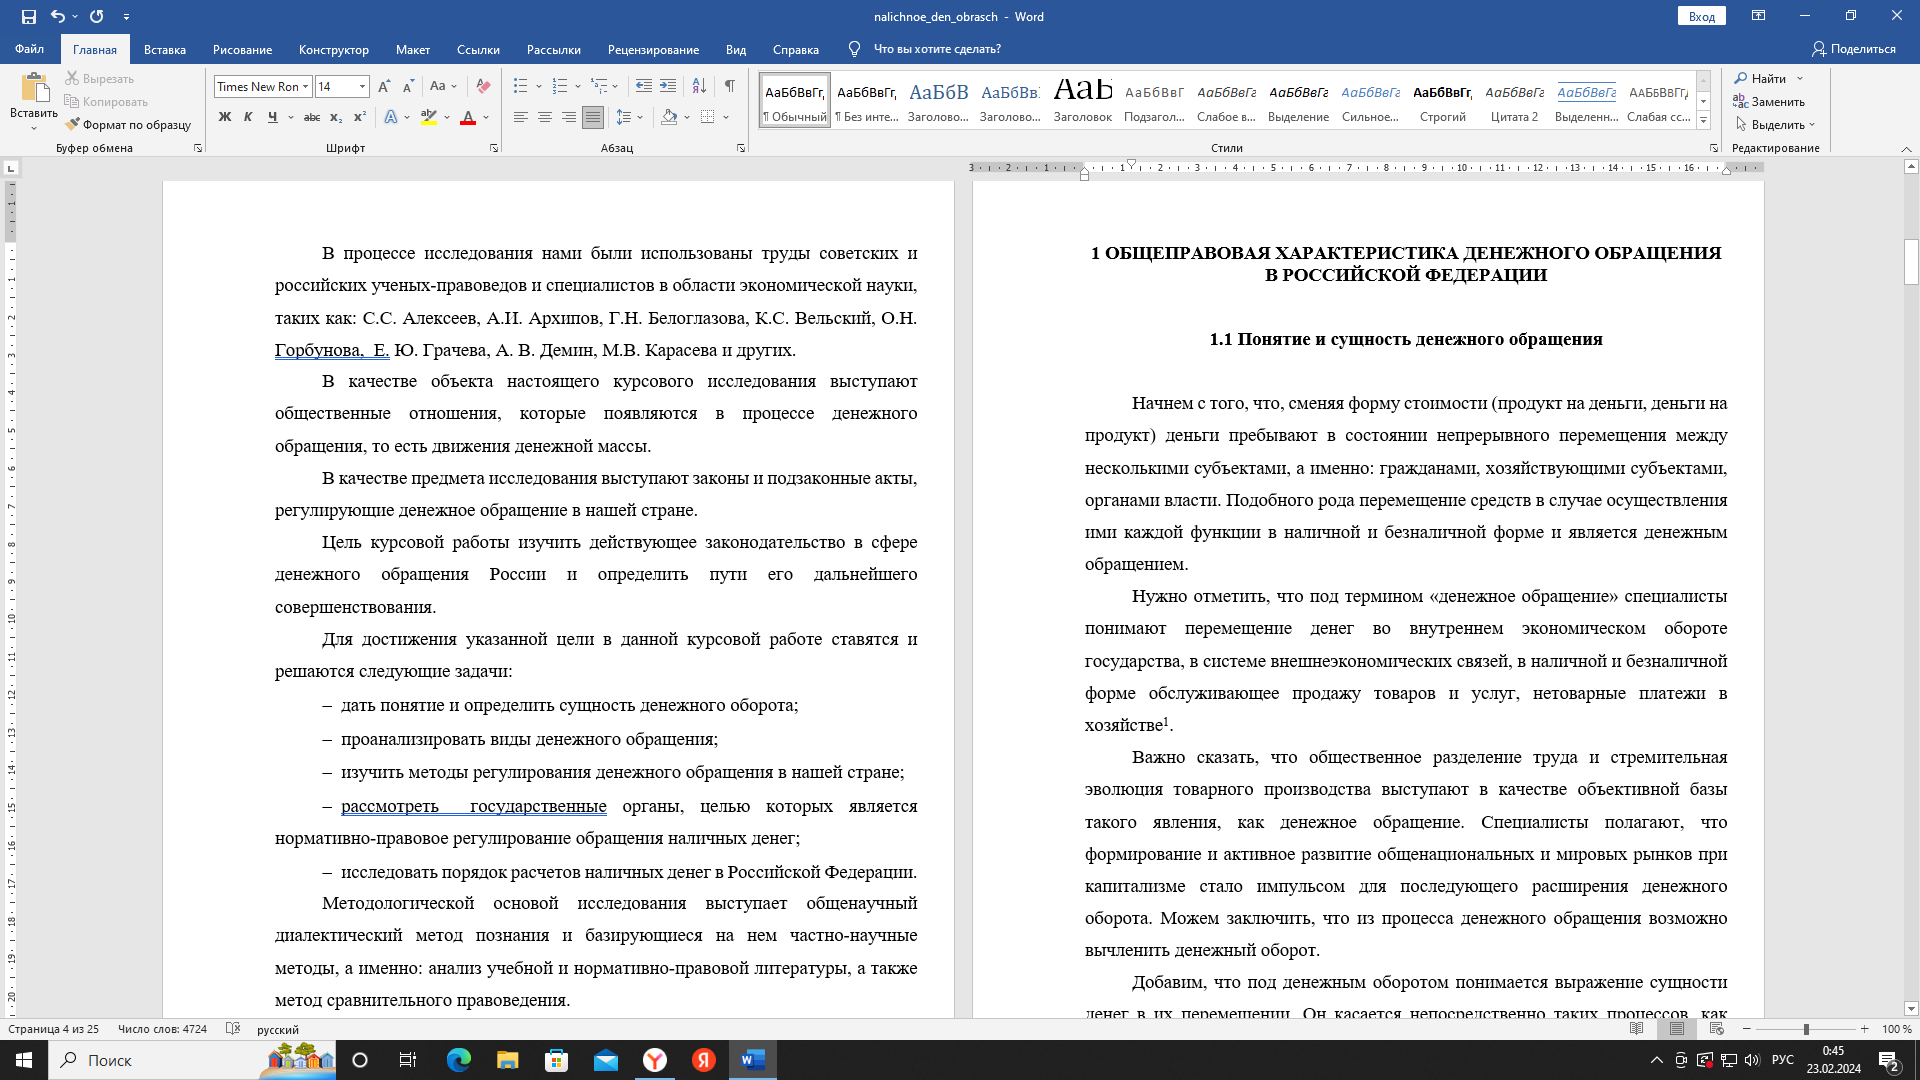
Task: Expand the bullets list dropdown
Action: 539,87
